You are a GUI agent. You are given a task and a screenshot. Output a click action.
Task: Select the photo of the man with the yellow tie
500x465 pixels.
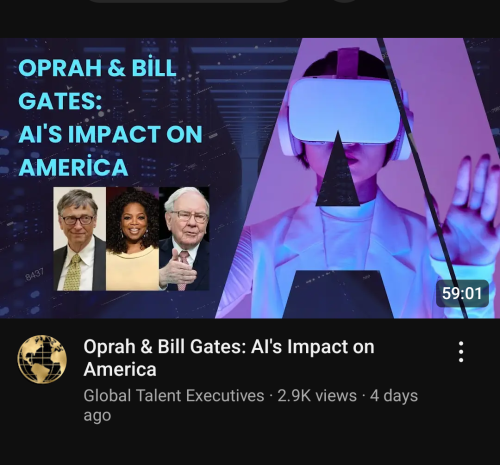[80, 239]
